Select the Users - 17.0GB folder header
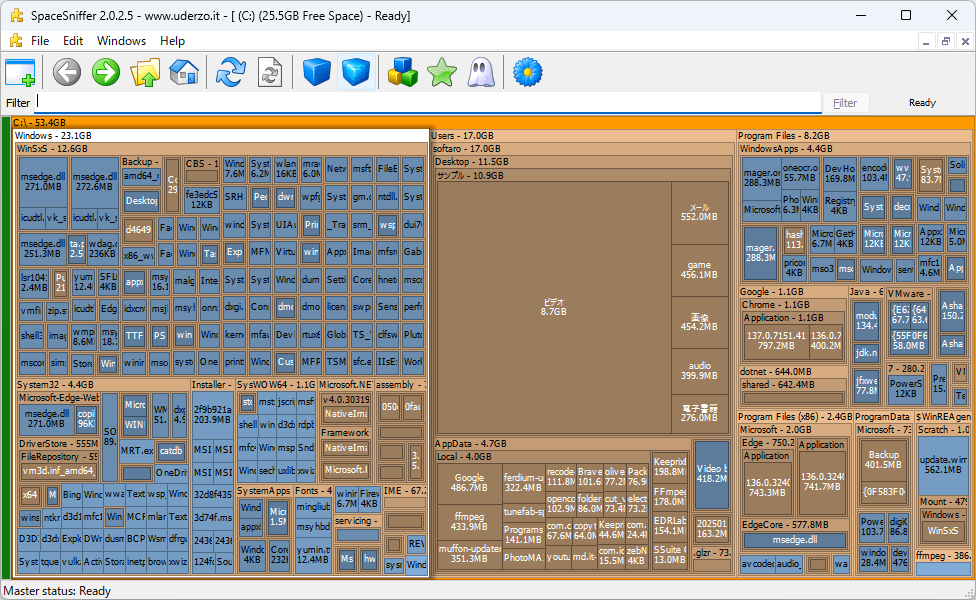 tap(582, 135)
